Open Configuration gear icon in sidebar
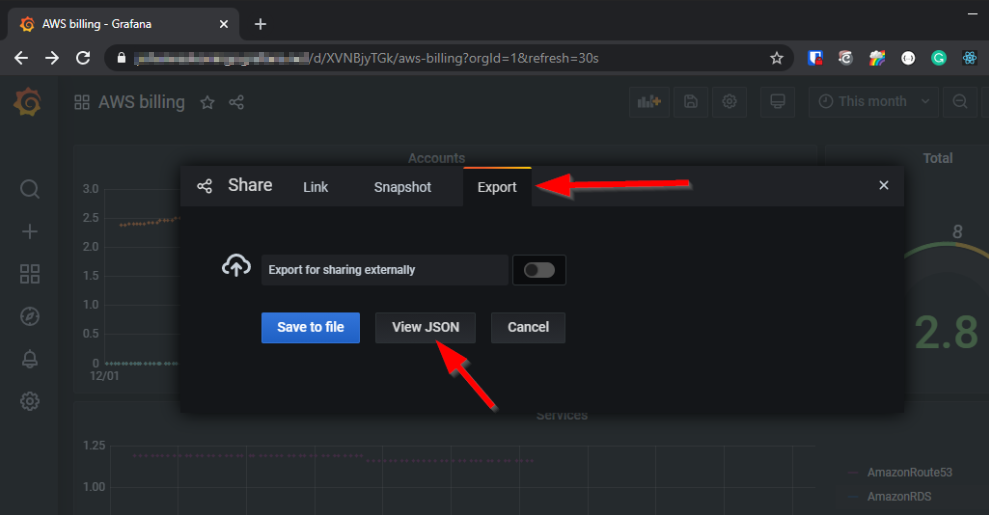Screen dimensions: 989x515 (30, 401)
